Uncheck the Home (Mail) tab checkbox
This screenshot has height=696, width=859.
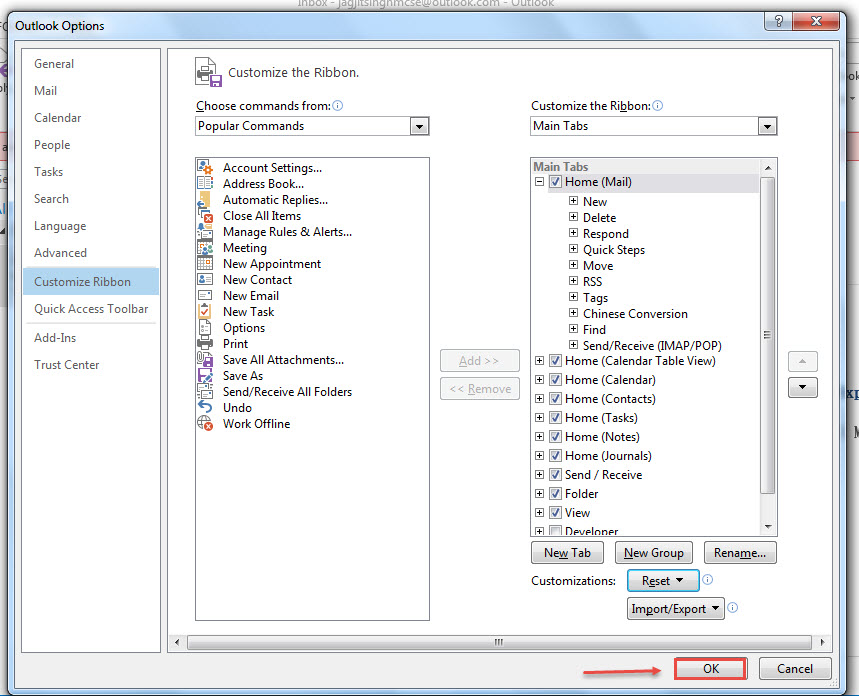tap(555, 182)
